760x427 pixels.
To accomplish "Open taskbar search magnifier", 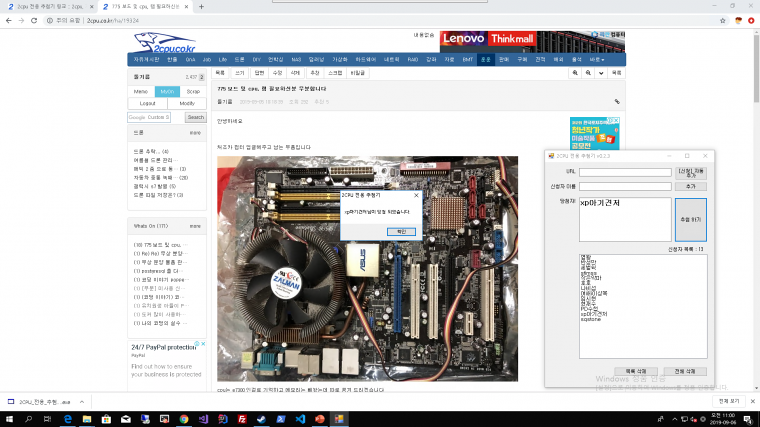I will [28, 419].
